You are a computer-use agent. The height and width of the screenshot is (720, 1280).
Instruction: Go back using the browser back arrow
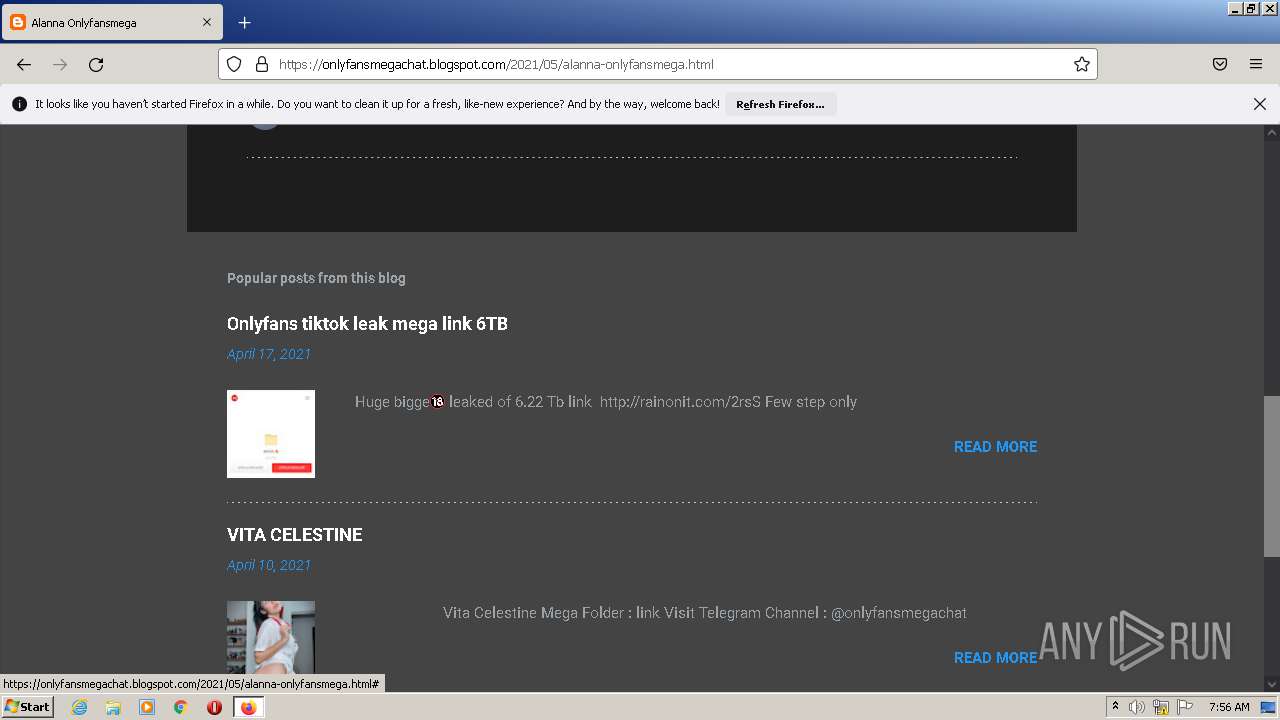[x=24, y=64]
